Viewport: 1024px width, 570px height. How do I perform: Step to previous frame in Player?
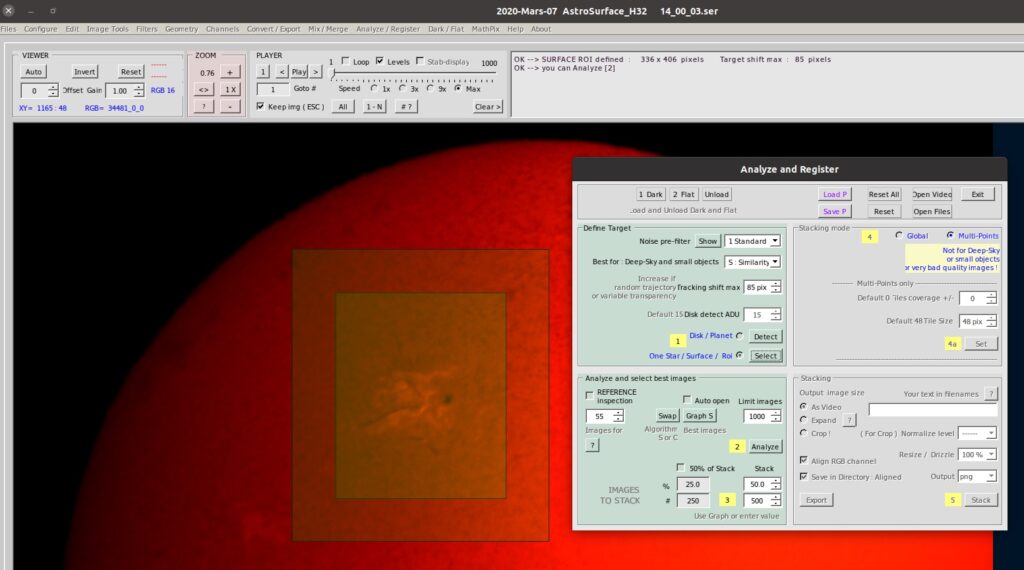click(282, 72)
